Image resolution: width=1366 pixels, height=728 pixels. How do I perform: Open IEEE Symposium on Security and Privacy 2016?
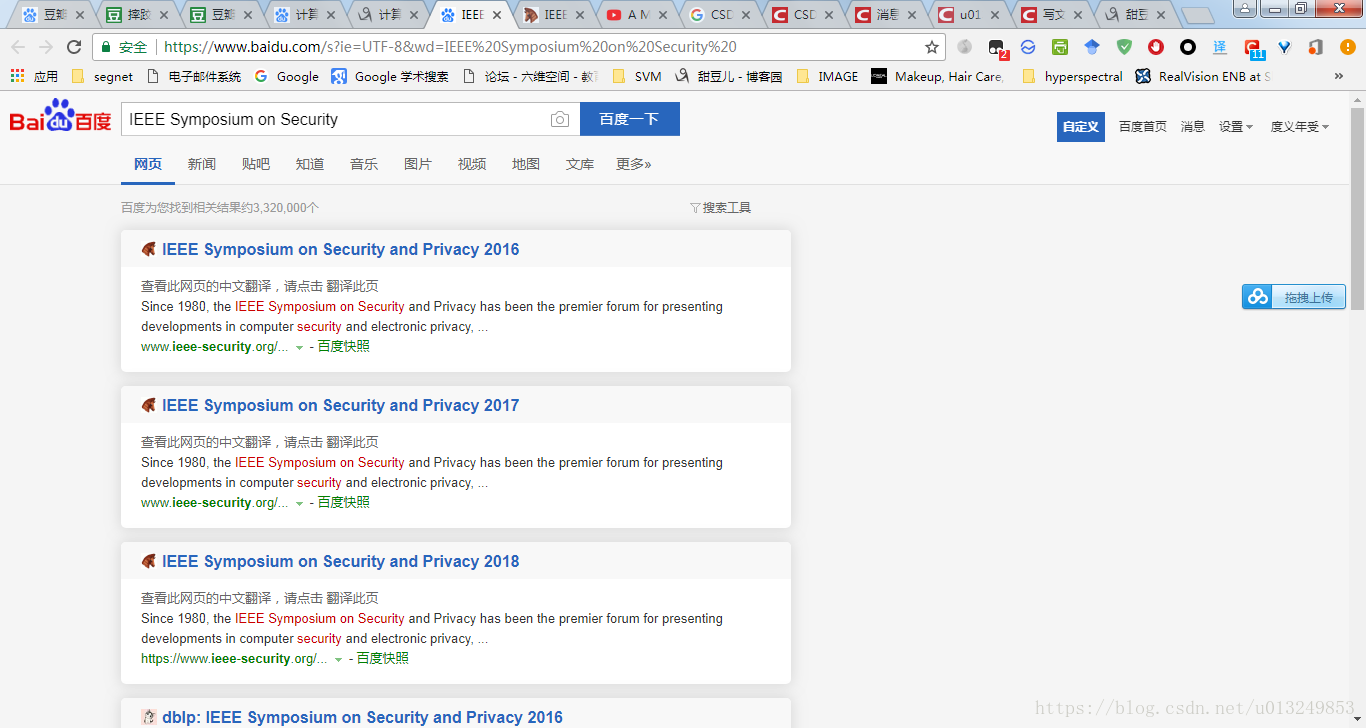[x=340, y=250]
